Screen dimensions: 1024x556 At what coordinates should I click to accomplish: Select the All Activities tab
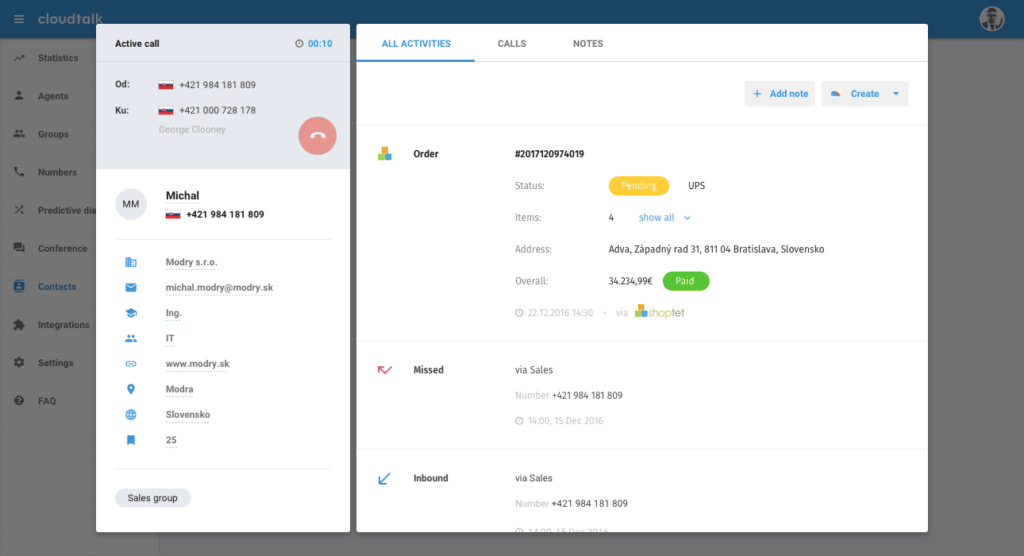coord(416,44)
